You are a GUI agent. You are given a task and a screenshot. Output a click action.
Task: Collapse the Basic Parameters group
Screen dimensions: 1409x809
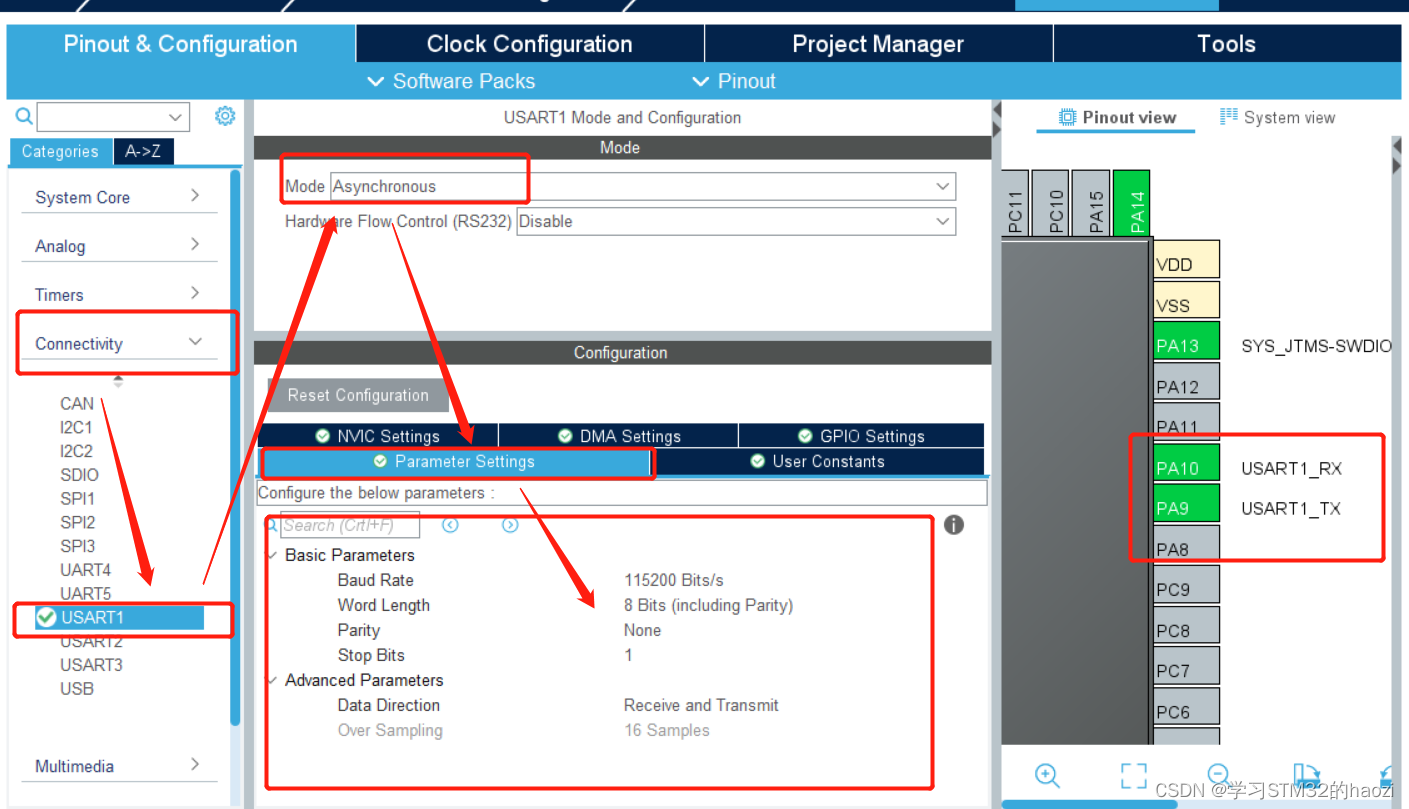tap(271, 555)
